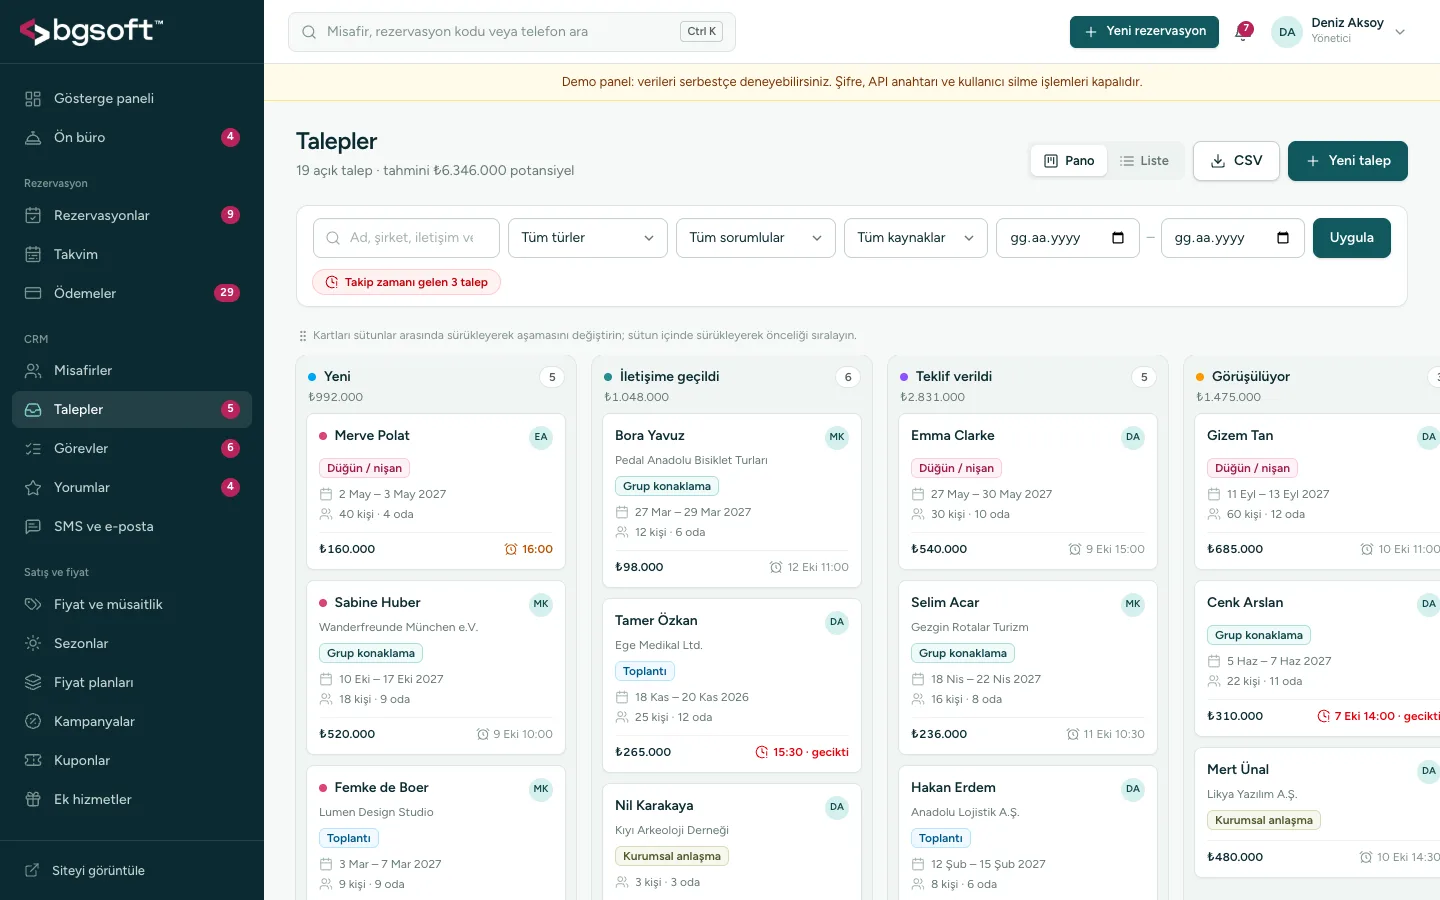The image size is (1440, 900).
Task: Click the Yeni talep button
Action: (1348, 161)
